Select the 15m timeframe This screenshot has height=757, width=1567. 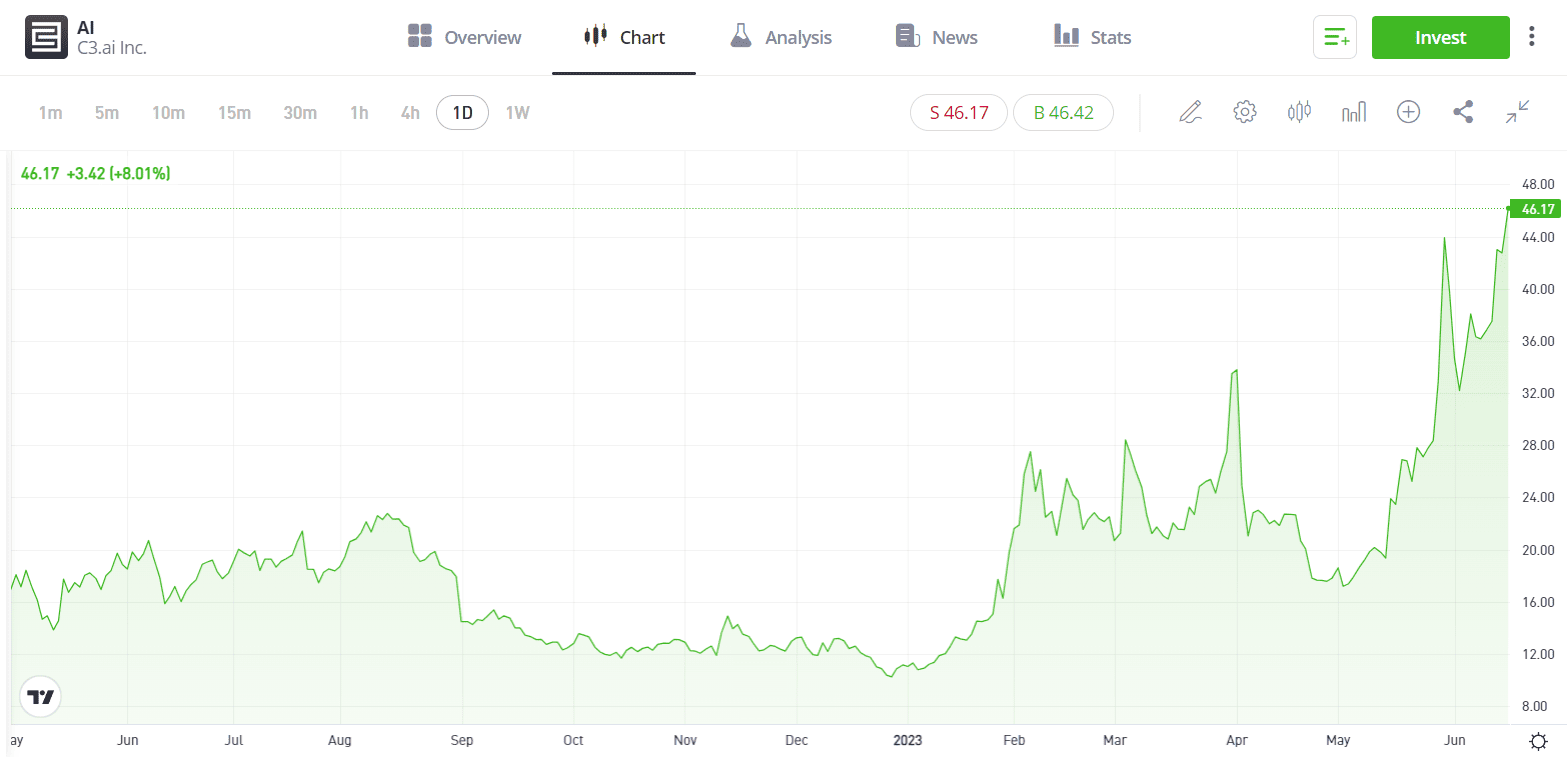coord(234,112)
